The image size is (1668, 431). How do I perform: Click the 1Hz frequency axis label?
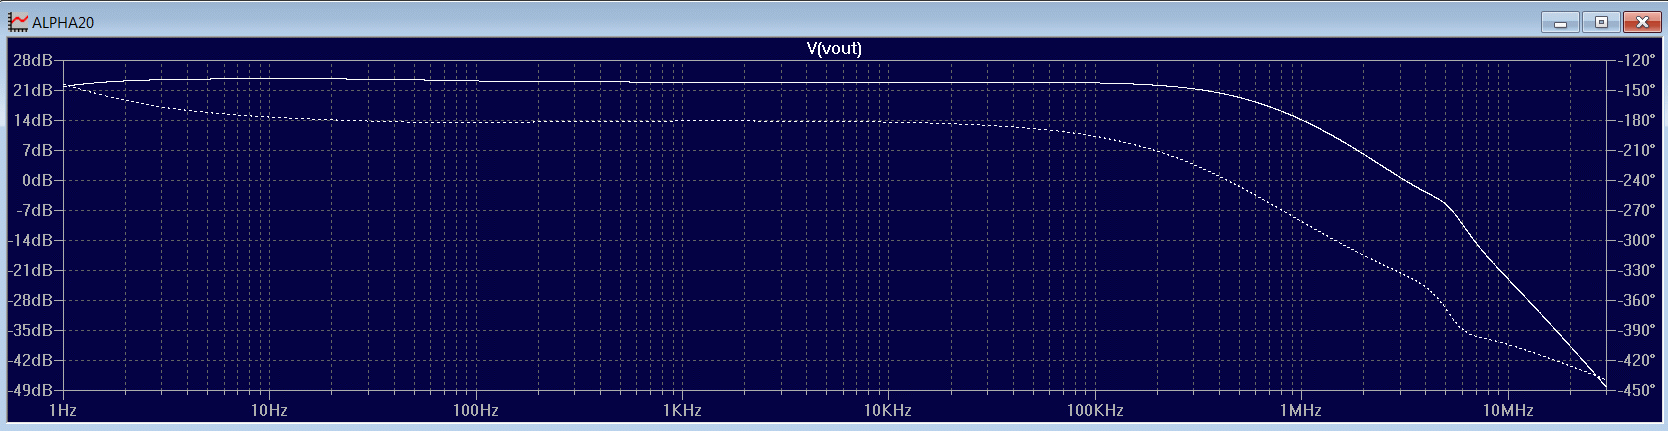tap(63, 410)
